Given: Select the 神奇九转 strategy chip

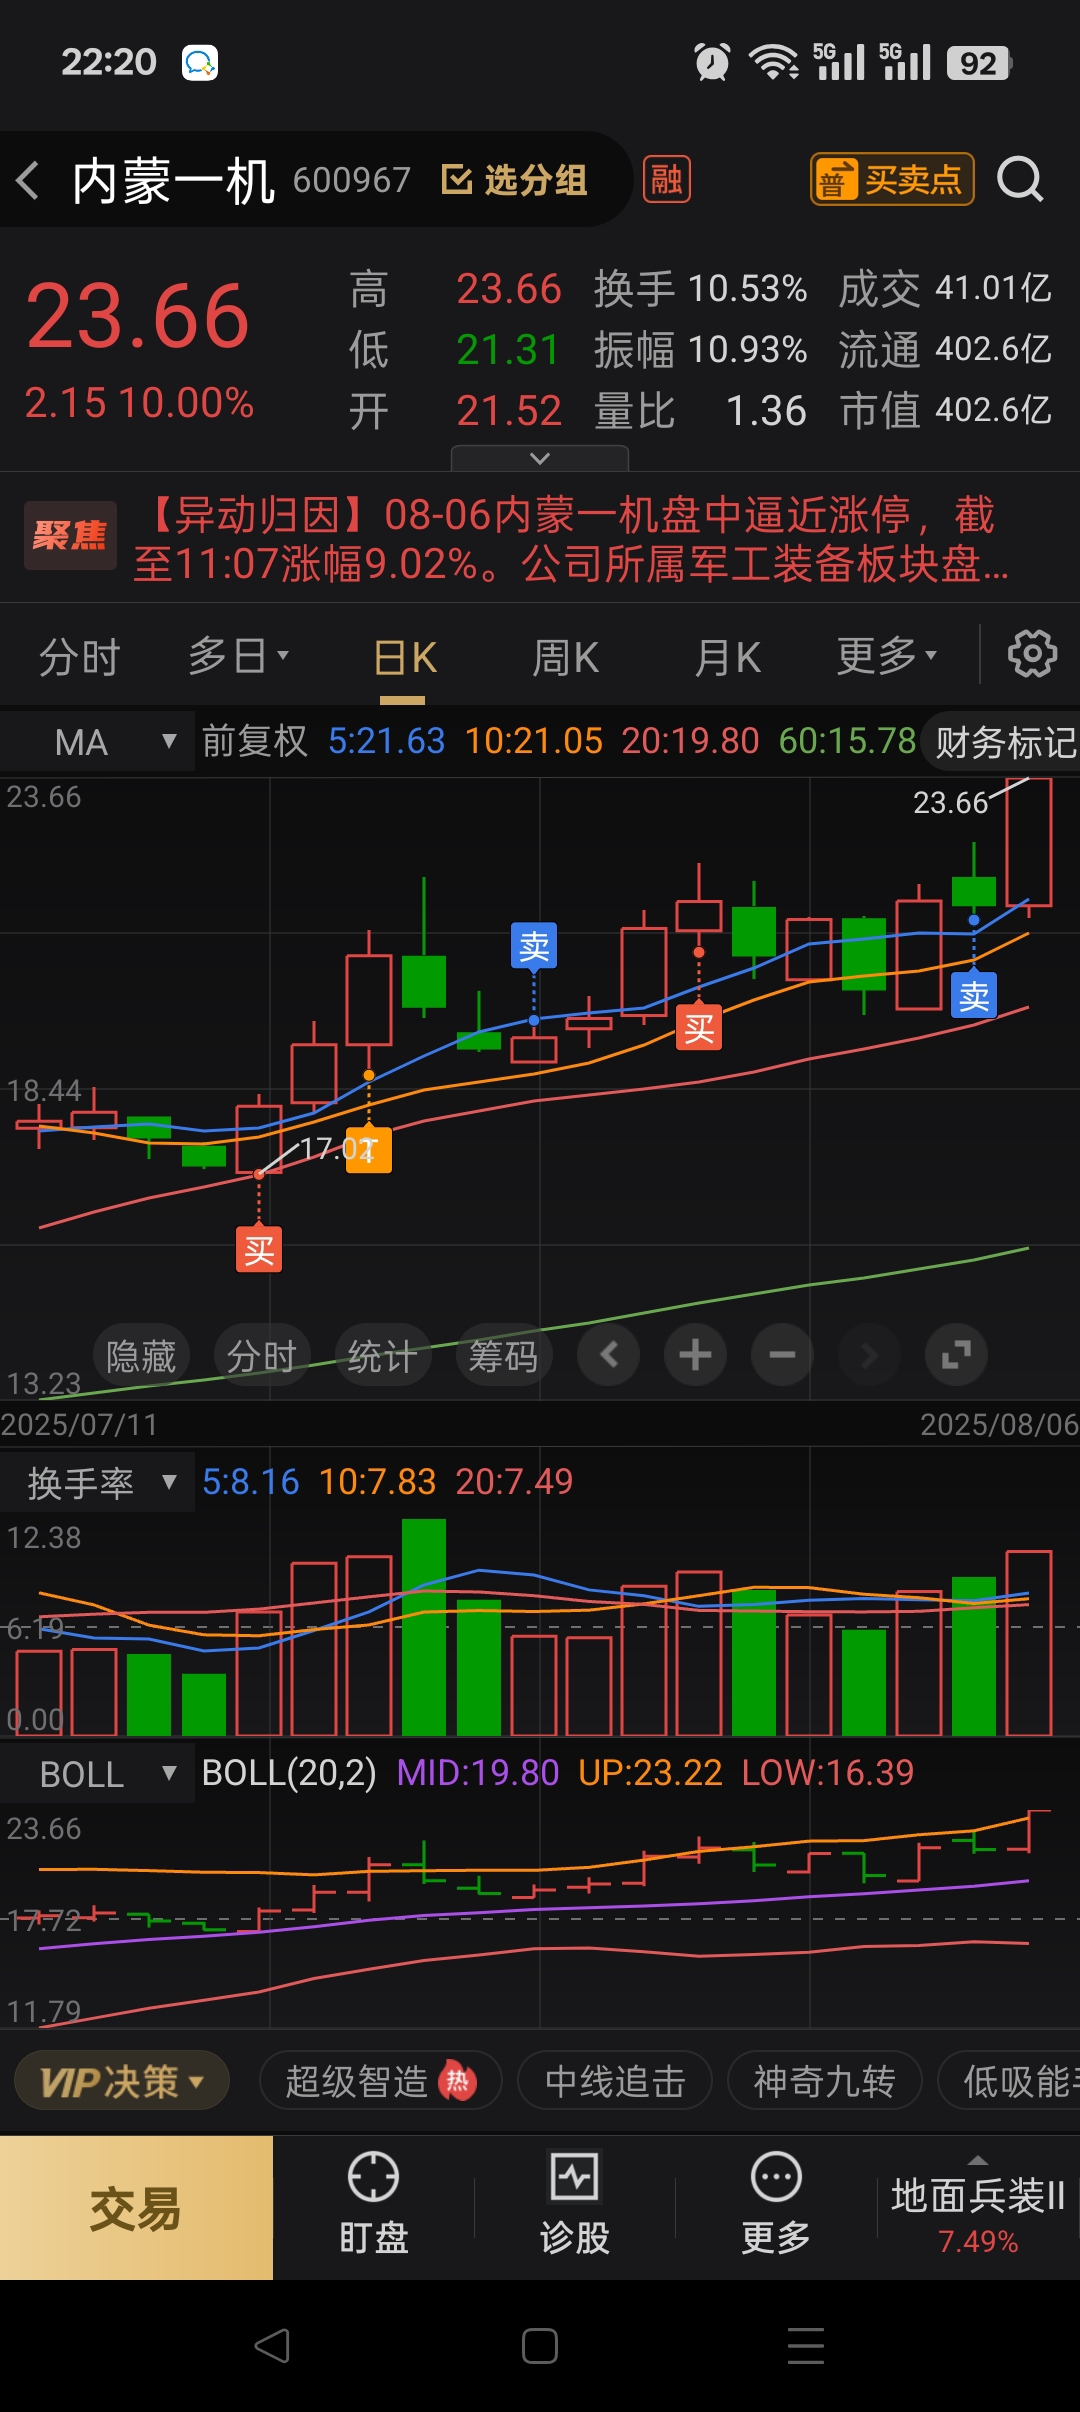Looking at the screenshot, I should [x=824, y=2082].
